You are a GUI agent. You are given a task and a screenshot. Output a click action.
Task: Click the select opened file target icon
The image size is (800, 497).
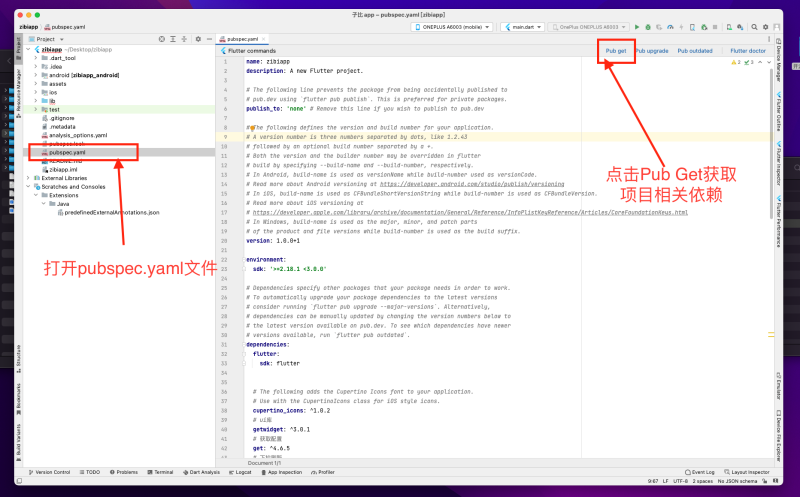click(162, 39)
